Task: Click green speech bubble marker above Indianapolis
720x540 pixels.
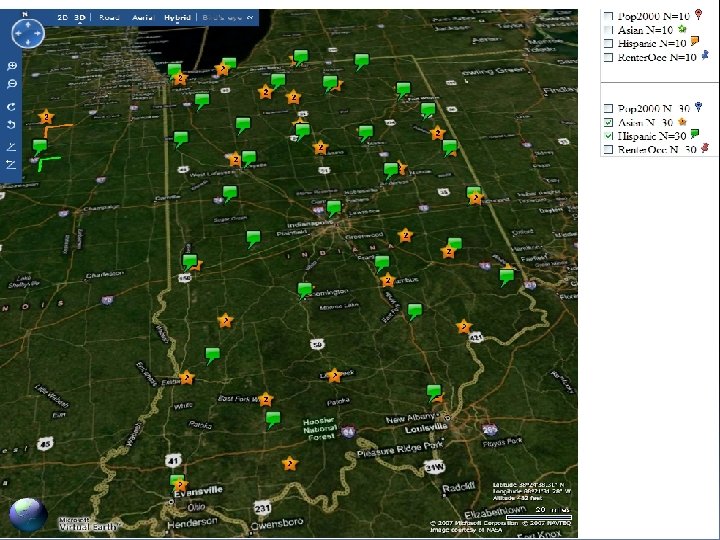Action: coord(334,208)
